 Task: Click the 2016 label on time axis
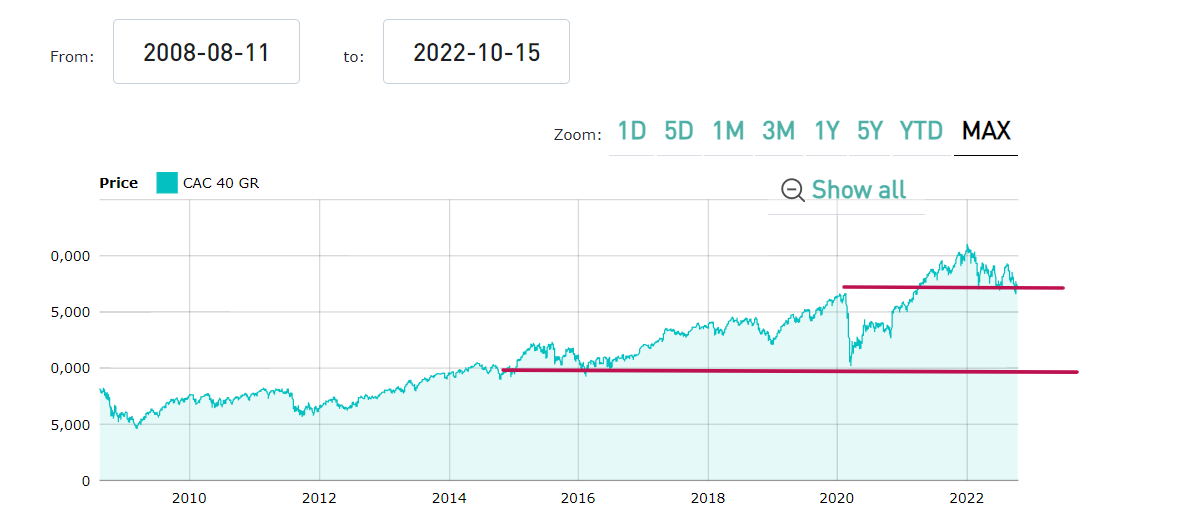(x=578, y=497)
